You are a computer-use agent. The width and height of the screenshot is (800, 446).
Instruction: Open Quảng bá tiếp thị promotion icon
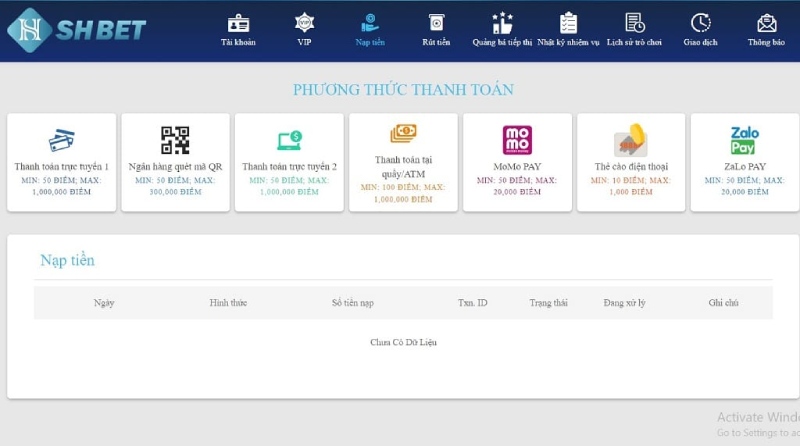(x=502, y=23)
